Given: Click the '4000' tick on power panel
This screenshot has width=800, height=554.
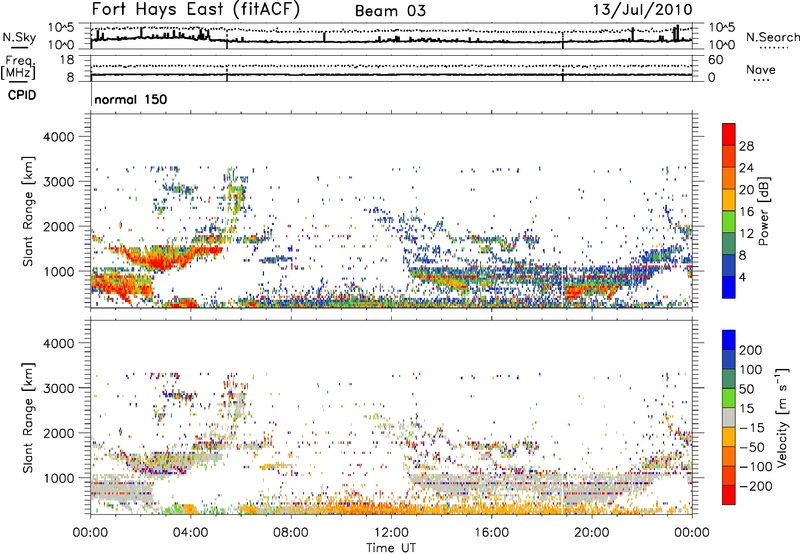Looking at the screenshot, I should point(59,137).
